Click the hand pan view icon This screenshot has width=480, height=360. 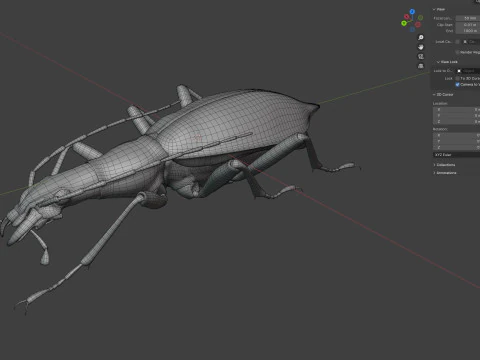tap(421, 47)
